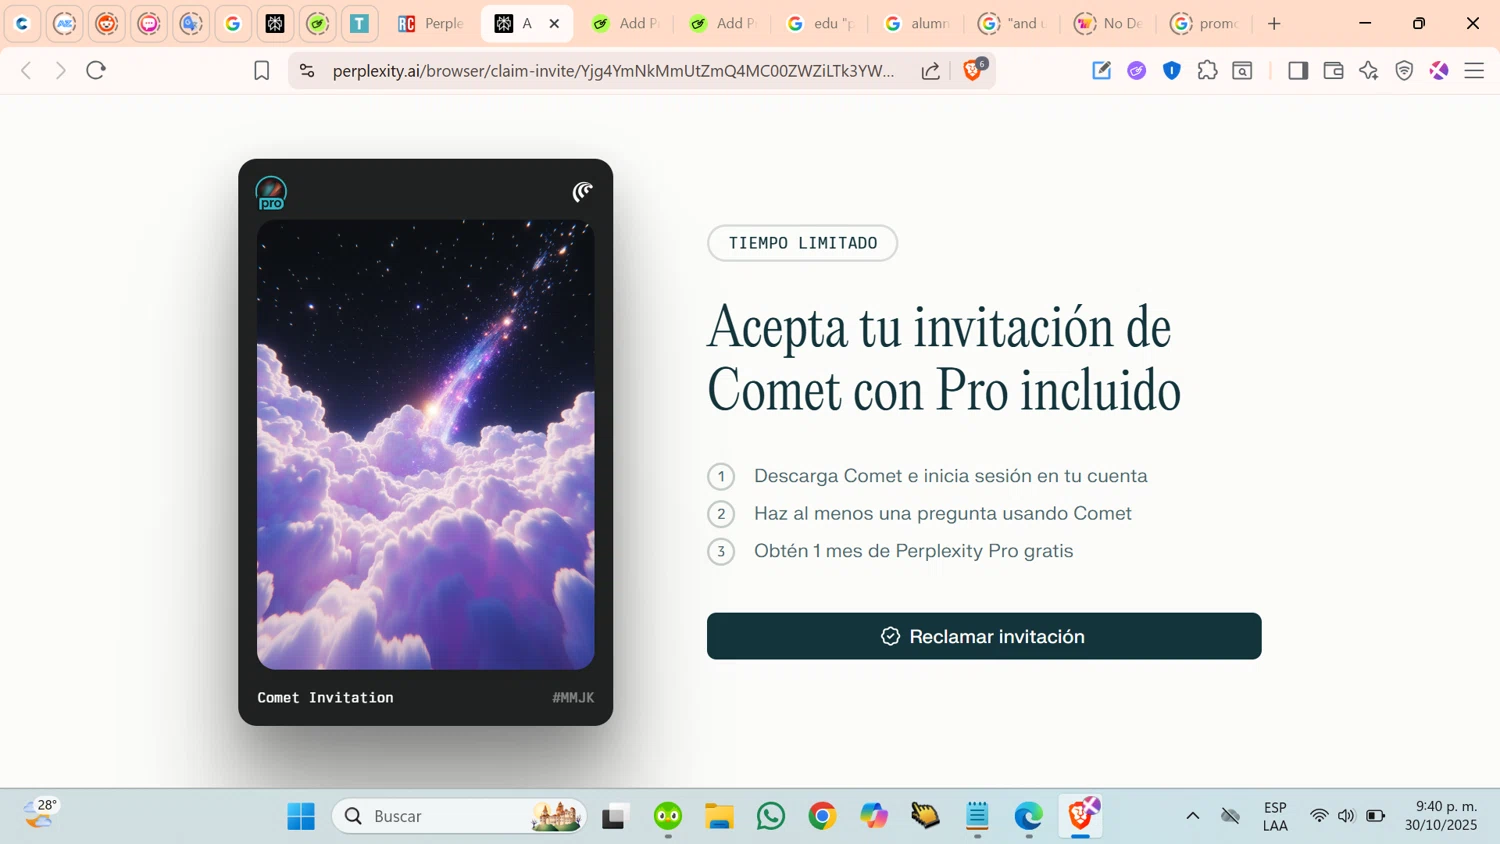The width and height of the screenshot is (1500, 844).
Task: Open the weather widget showing 28°
Action: coord(40,814)
